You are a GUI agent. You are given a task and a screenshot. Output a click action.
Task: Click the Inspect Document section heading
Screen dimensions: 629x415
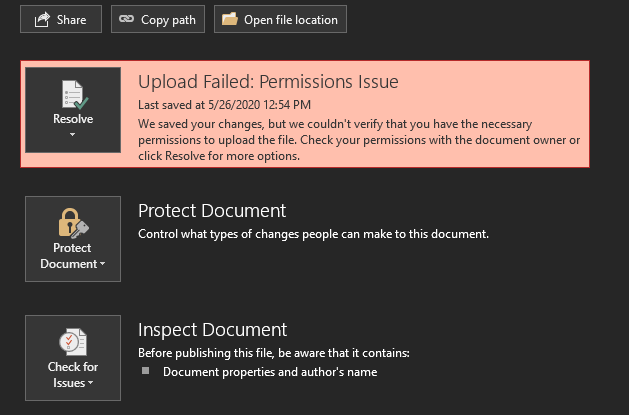tap(212, 329)
